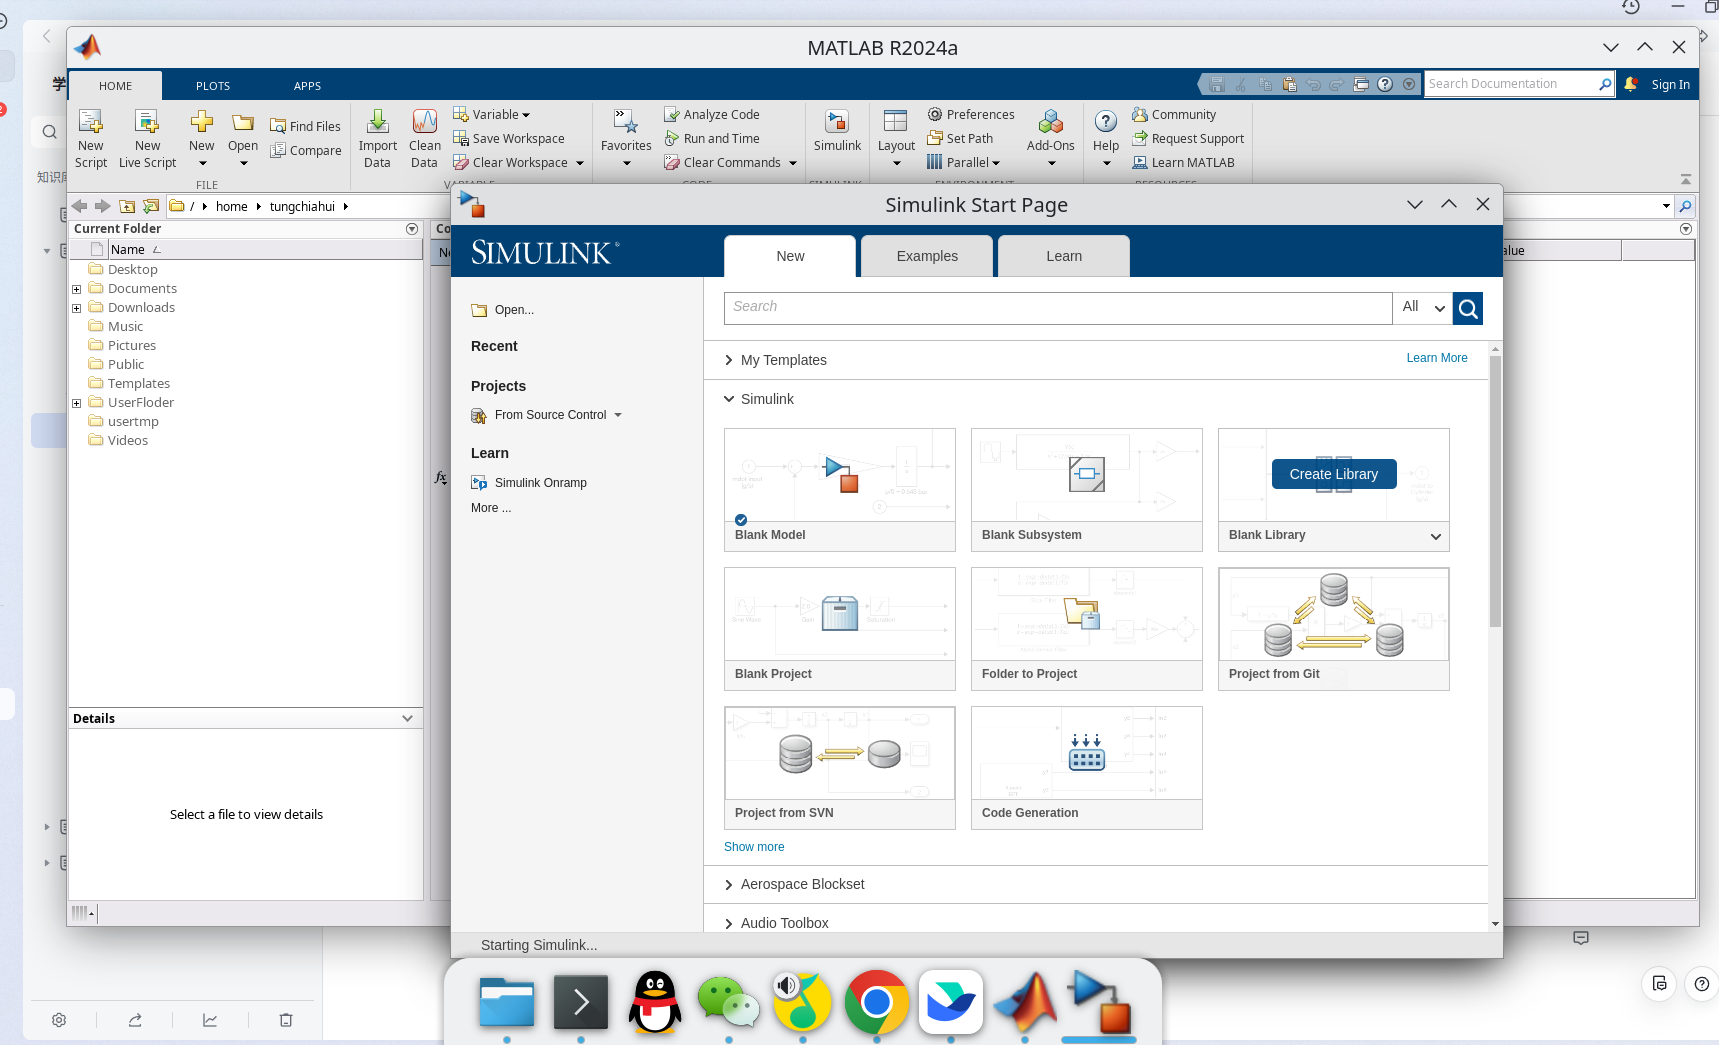The width and height of the screenshot is (1719, 1045).
Task: Click Set Path in Environment section
Action: (x=960, y=139)
